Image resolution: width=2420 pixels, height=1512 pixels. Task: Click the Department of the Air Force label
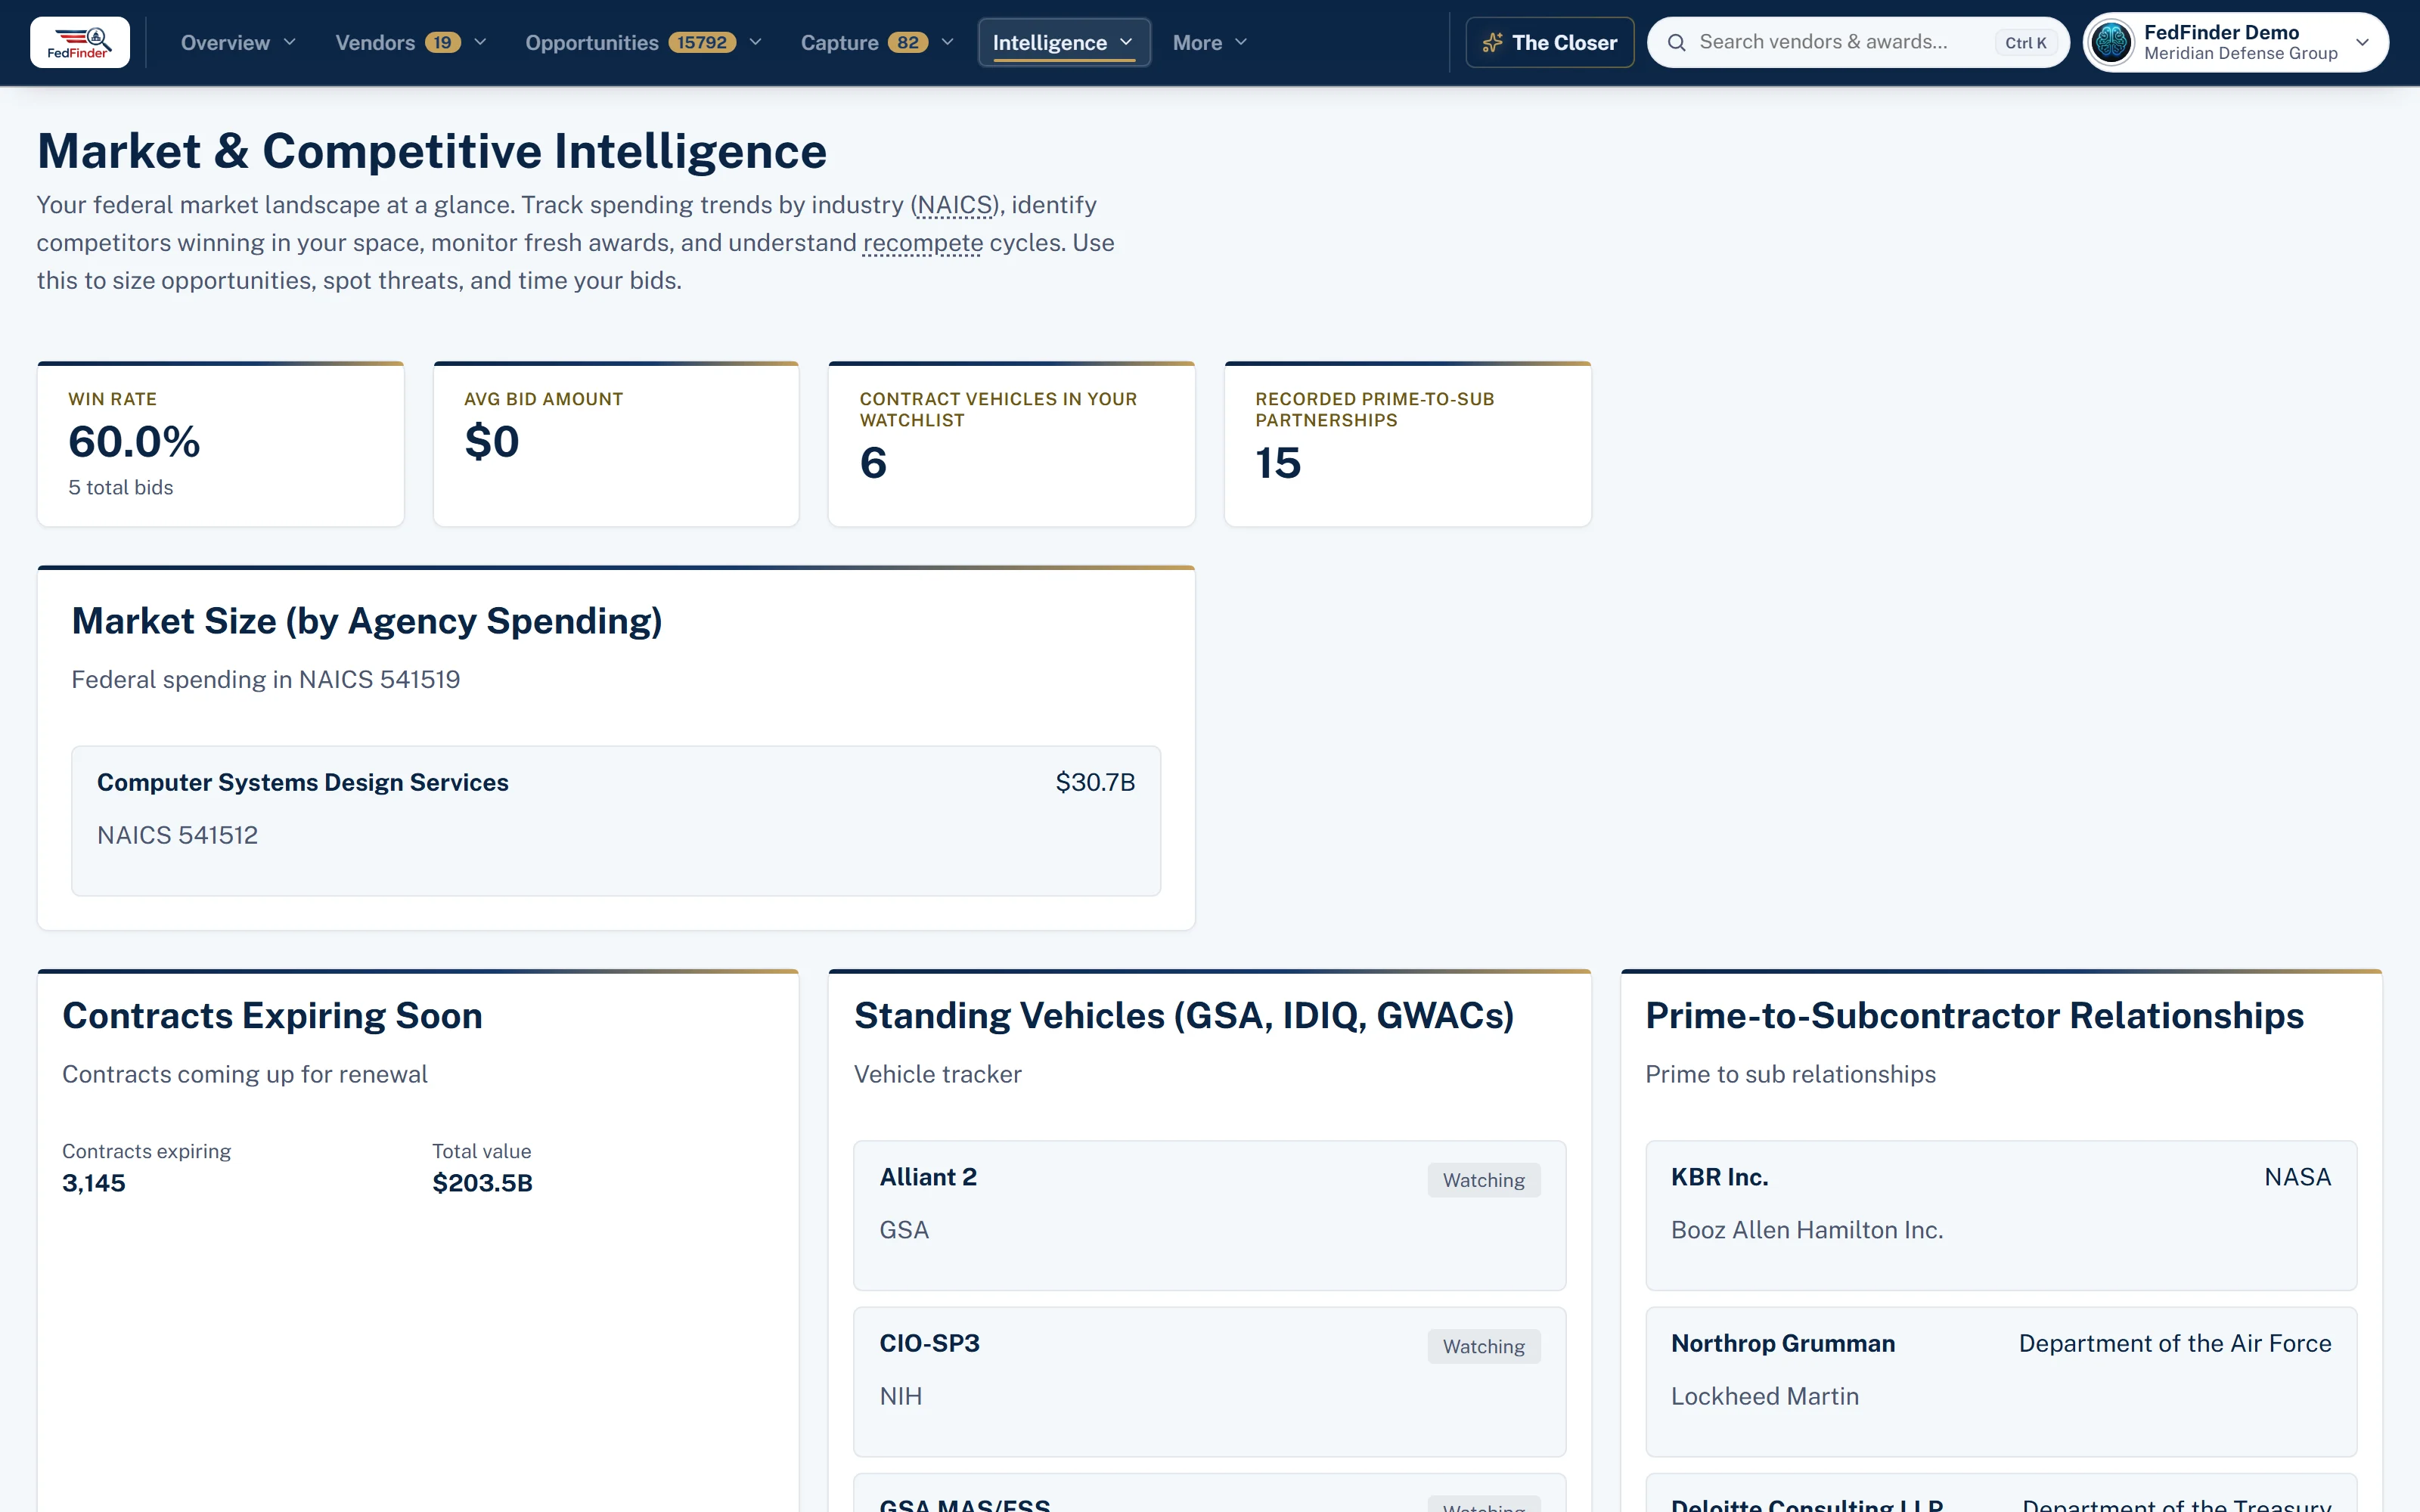(2175, 1344)
